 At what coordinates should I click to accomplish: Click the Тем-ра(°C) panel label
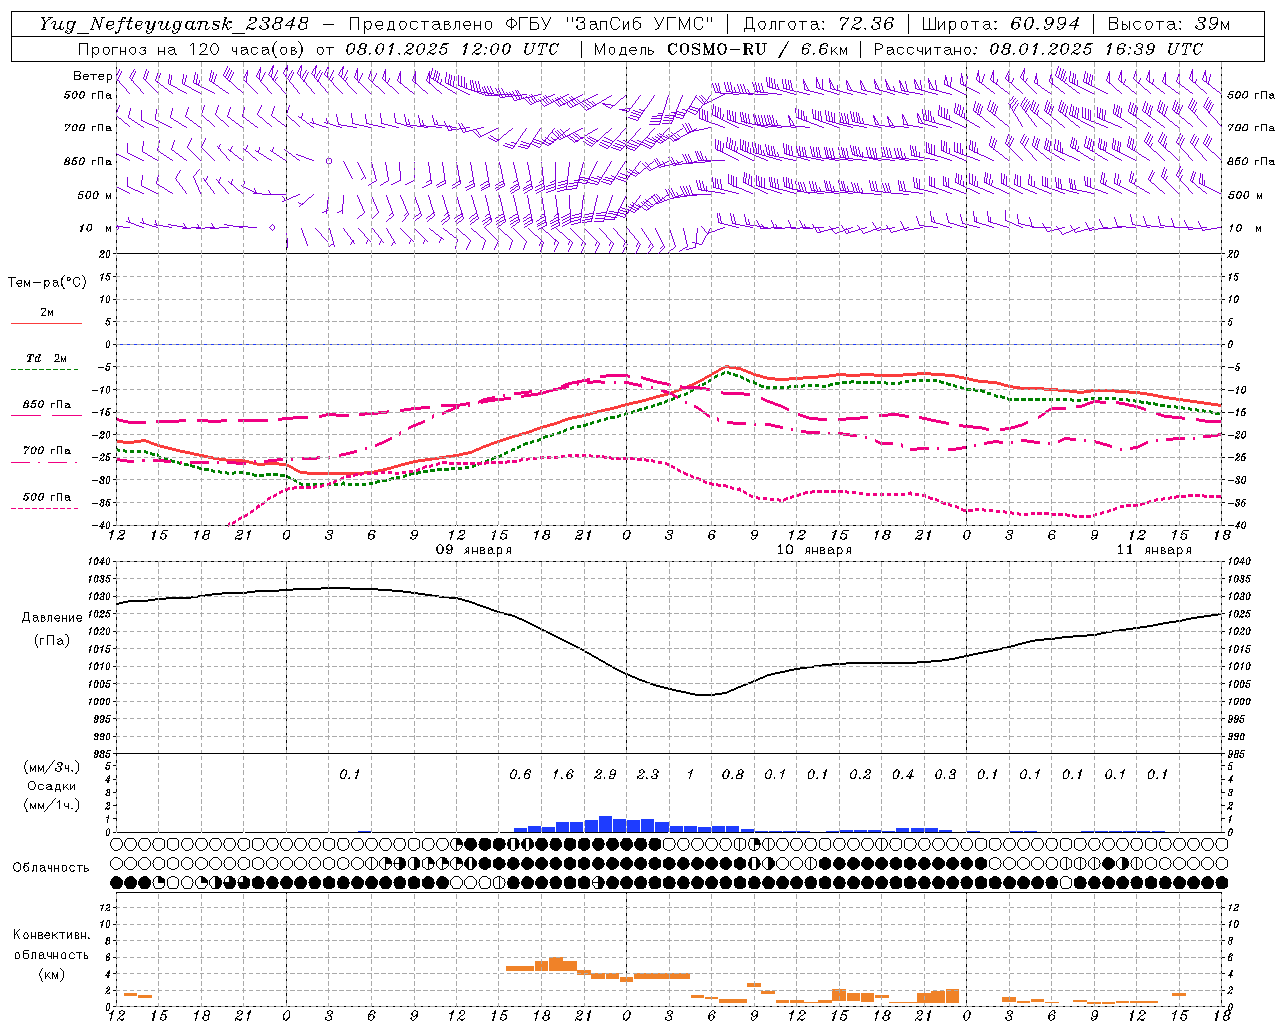point(47,283)
